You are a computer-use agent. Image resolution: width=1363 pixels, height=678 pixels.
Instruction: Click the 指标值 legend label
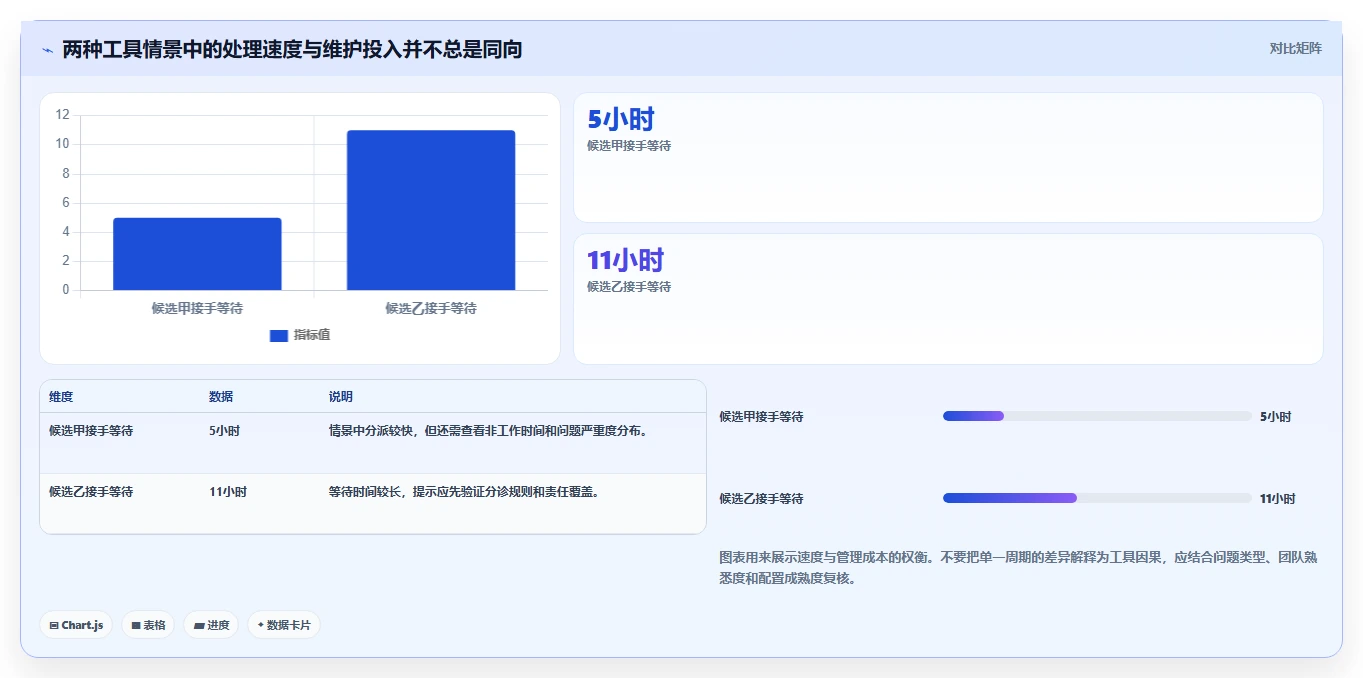[x=312, y=335]
